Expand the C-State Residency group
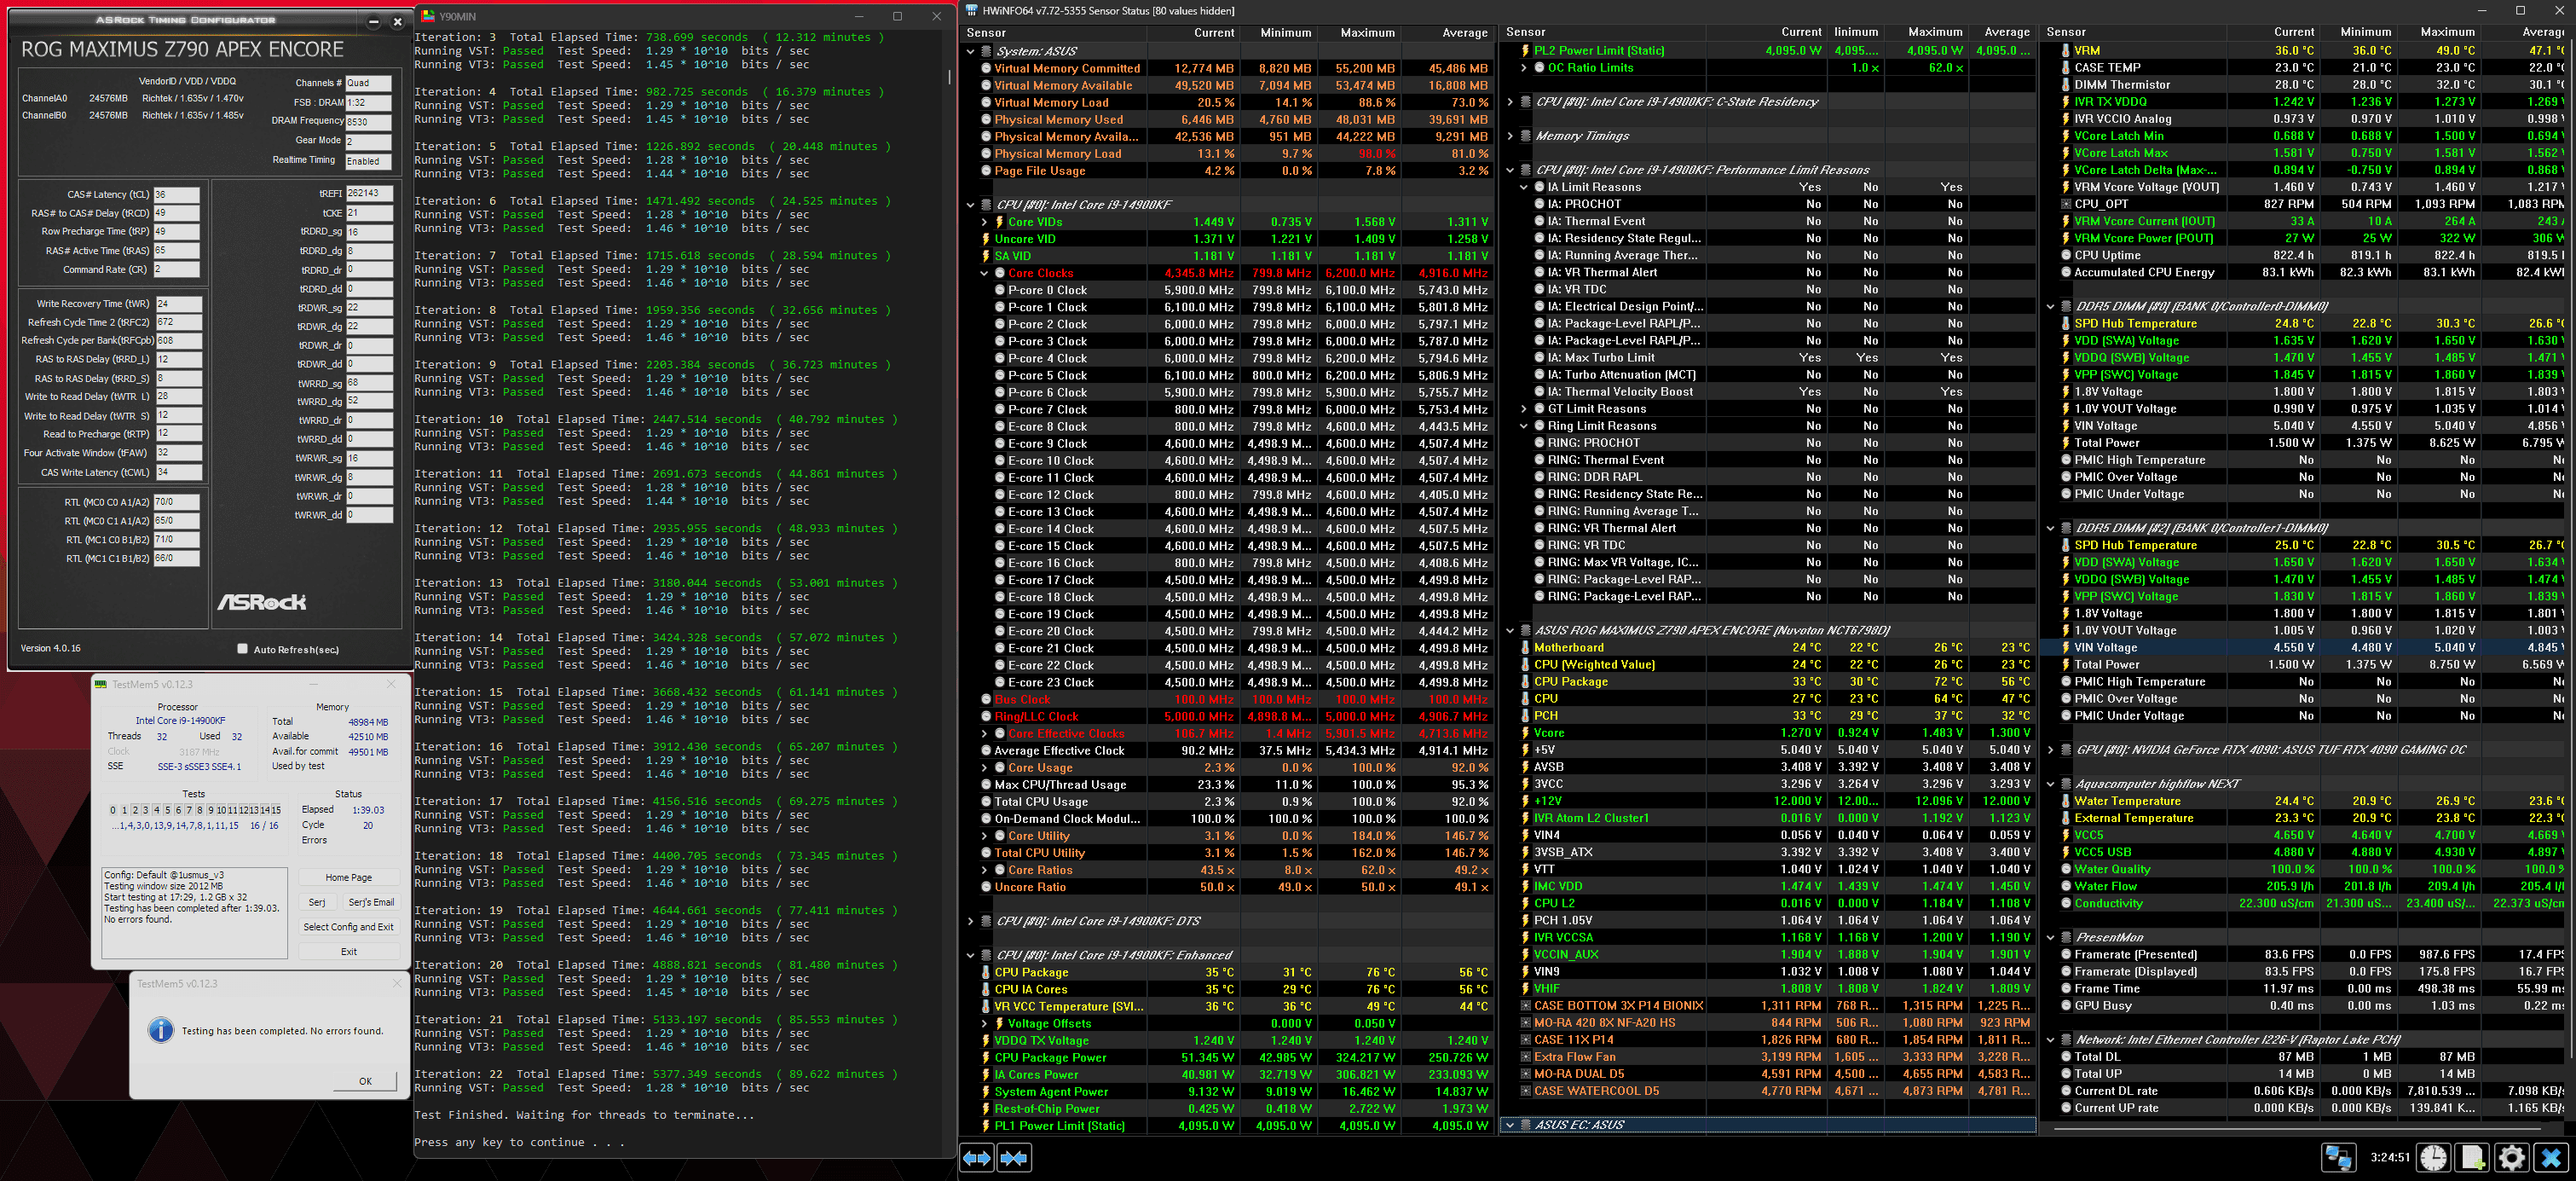This screenshot has height=1181, width=2576. [x=1510, y=102]
